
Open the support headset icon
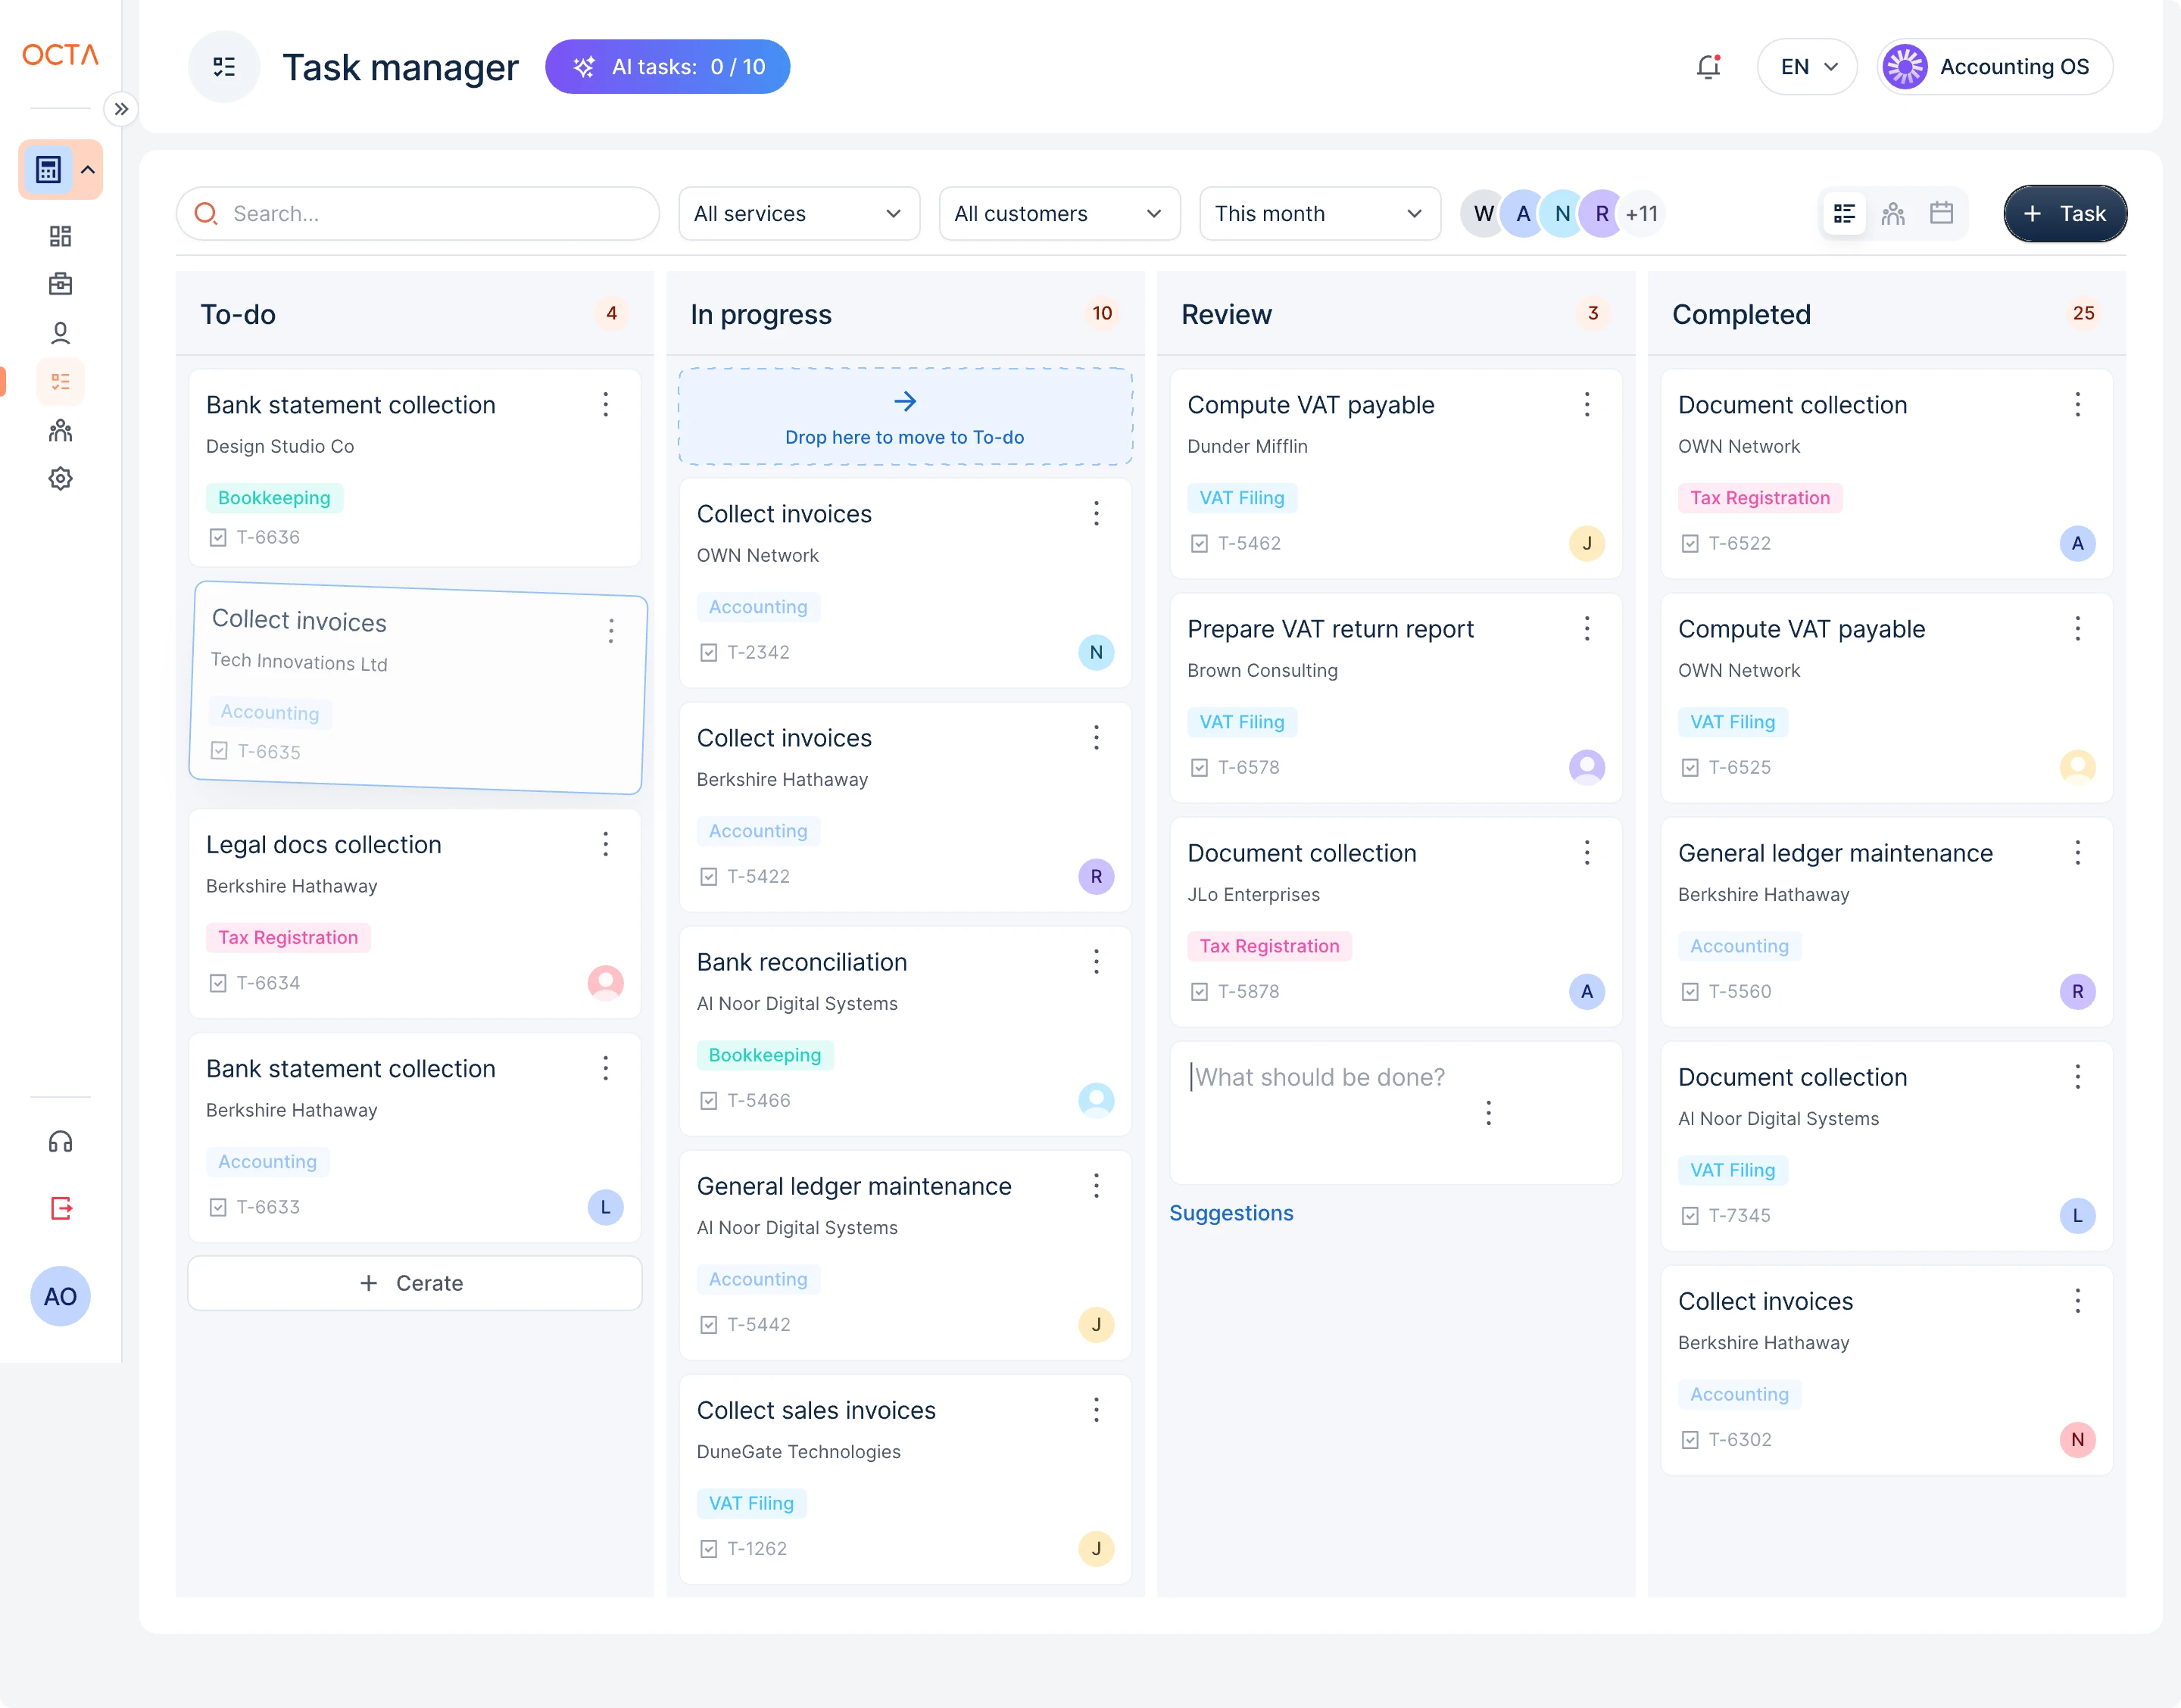60,1141
